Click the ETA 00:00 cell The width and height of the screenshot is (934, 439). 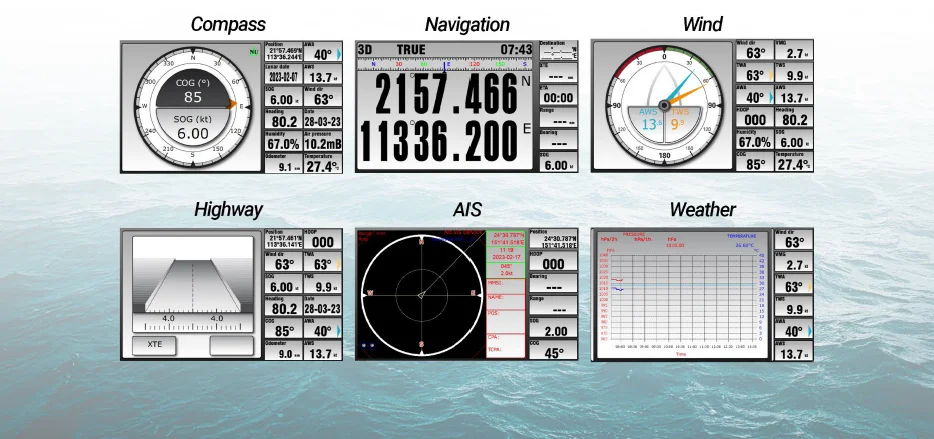point(558,95)
